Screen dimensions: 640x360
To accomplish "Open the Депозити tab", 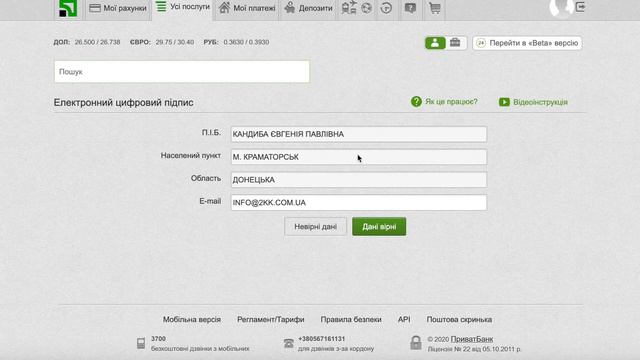I will tap(309, 8).
